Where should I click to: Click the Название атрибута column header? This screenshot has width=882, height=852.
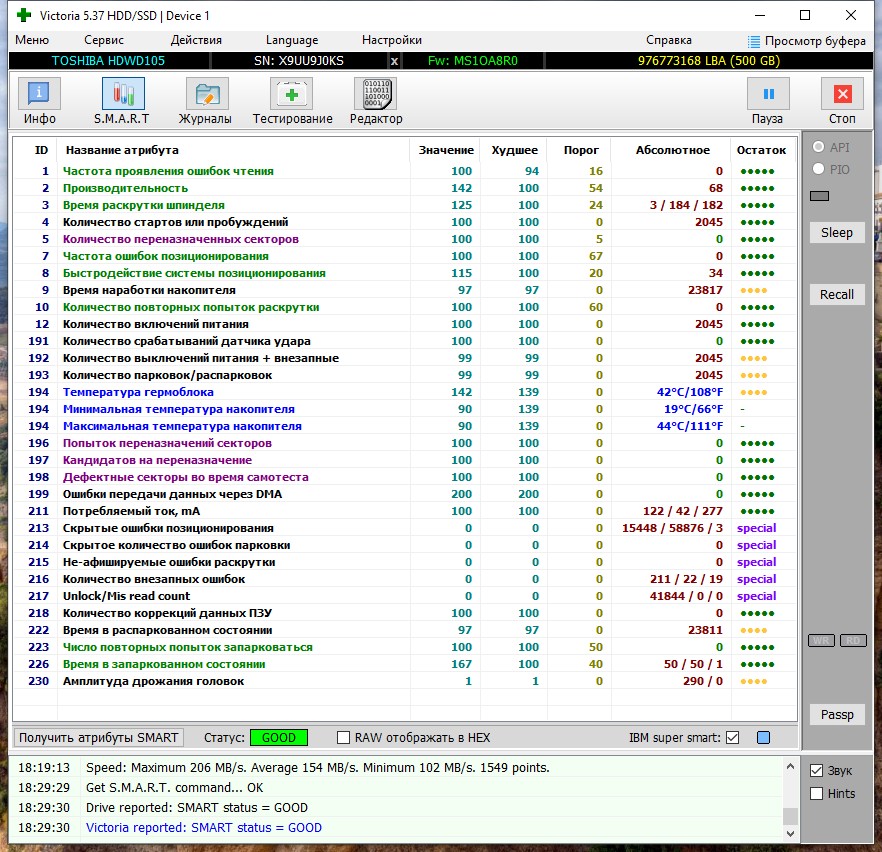click(122, 150)
